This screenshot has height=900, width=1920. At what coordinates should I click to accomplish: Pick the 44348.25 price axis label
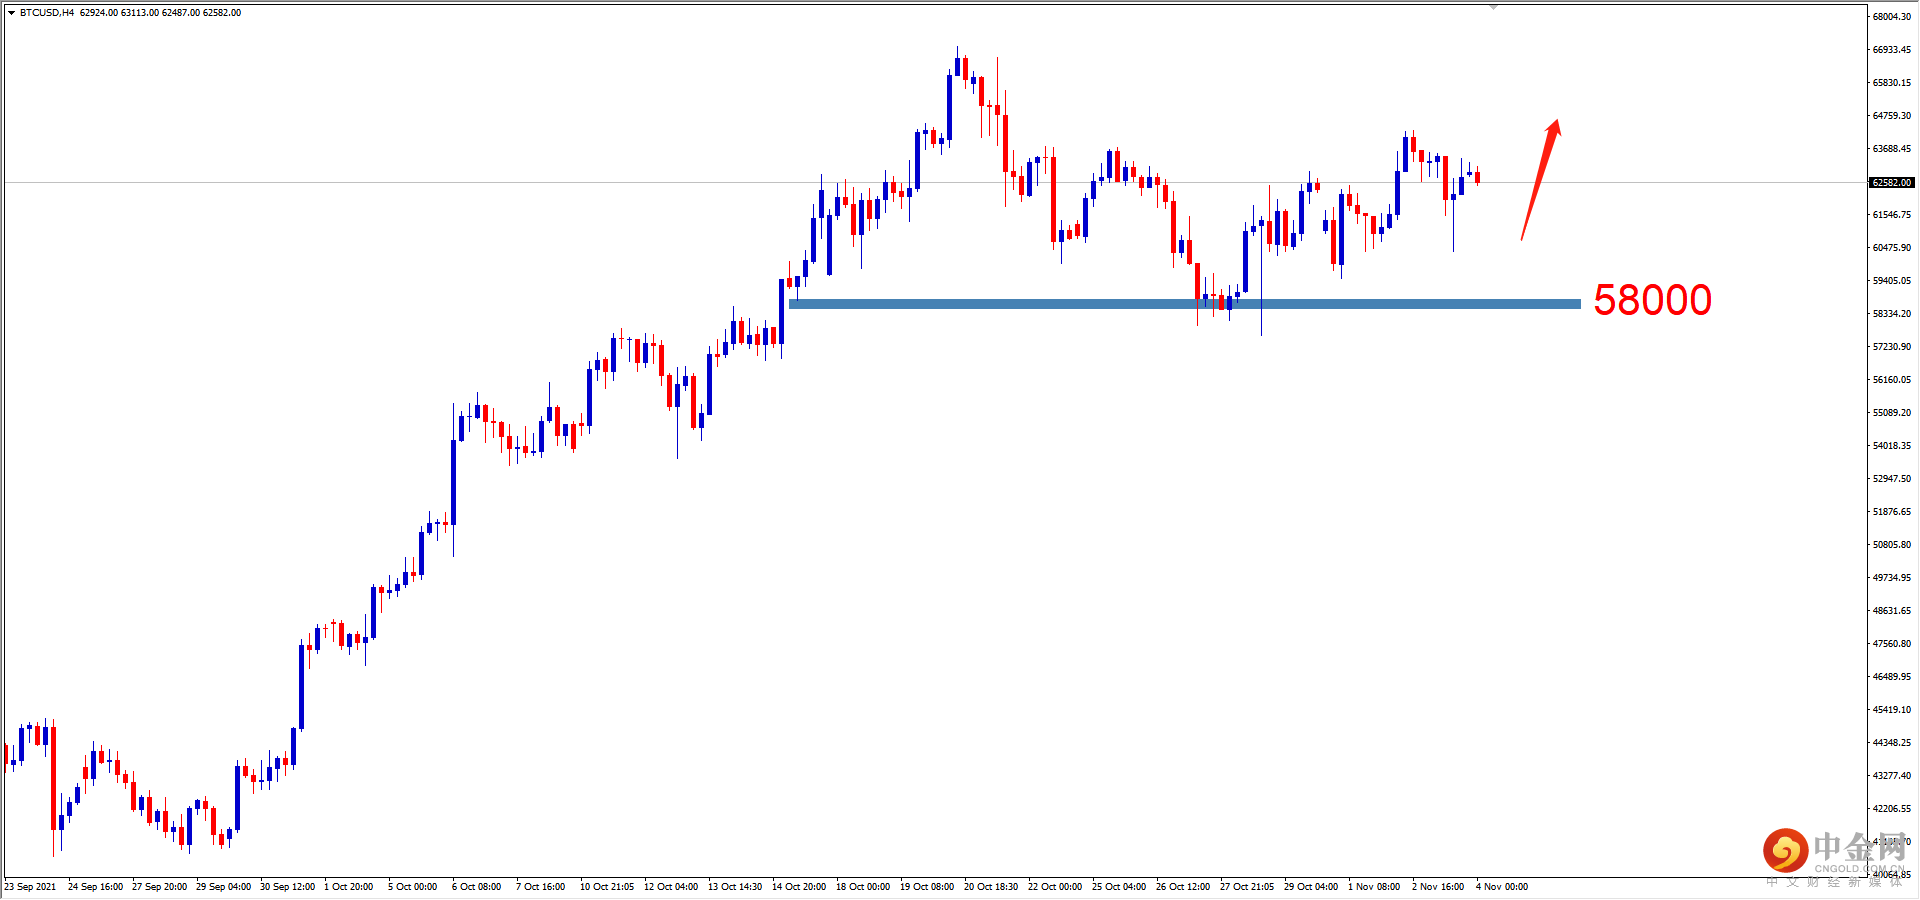(x=1892, y=743)
